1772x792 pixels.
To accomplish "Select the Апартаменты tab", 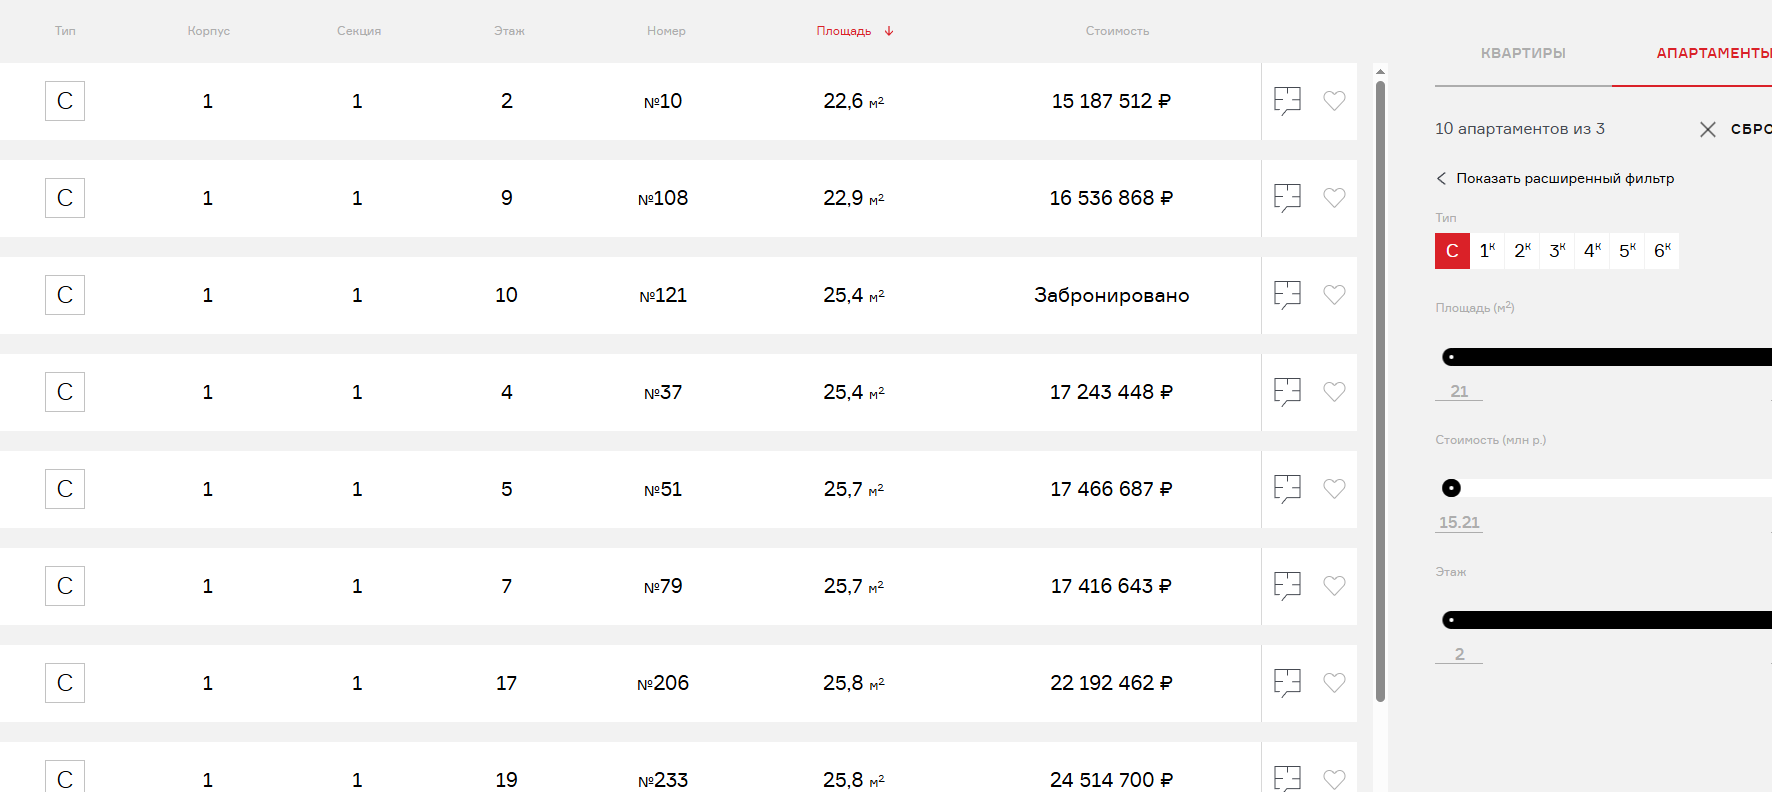I will click(1713, 53).
